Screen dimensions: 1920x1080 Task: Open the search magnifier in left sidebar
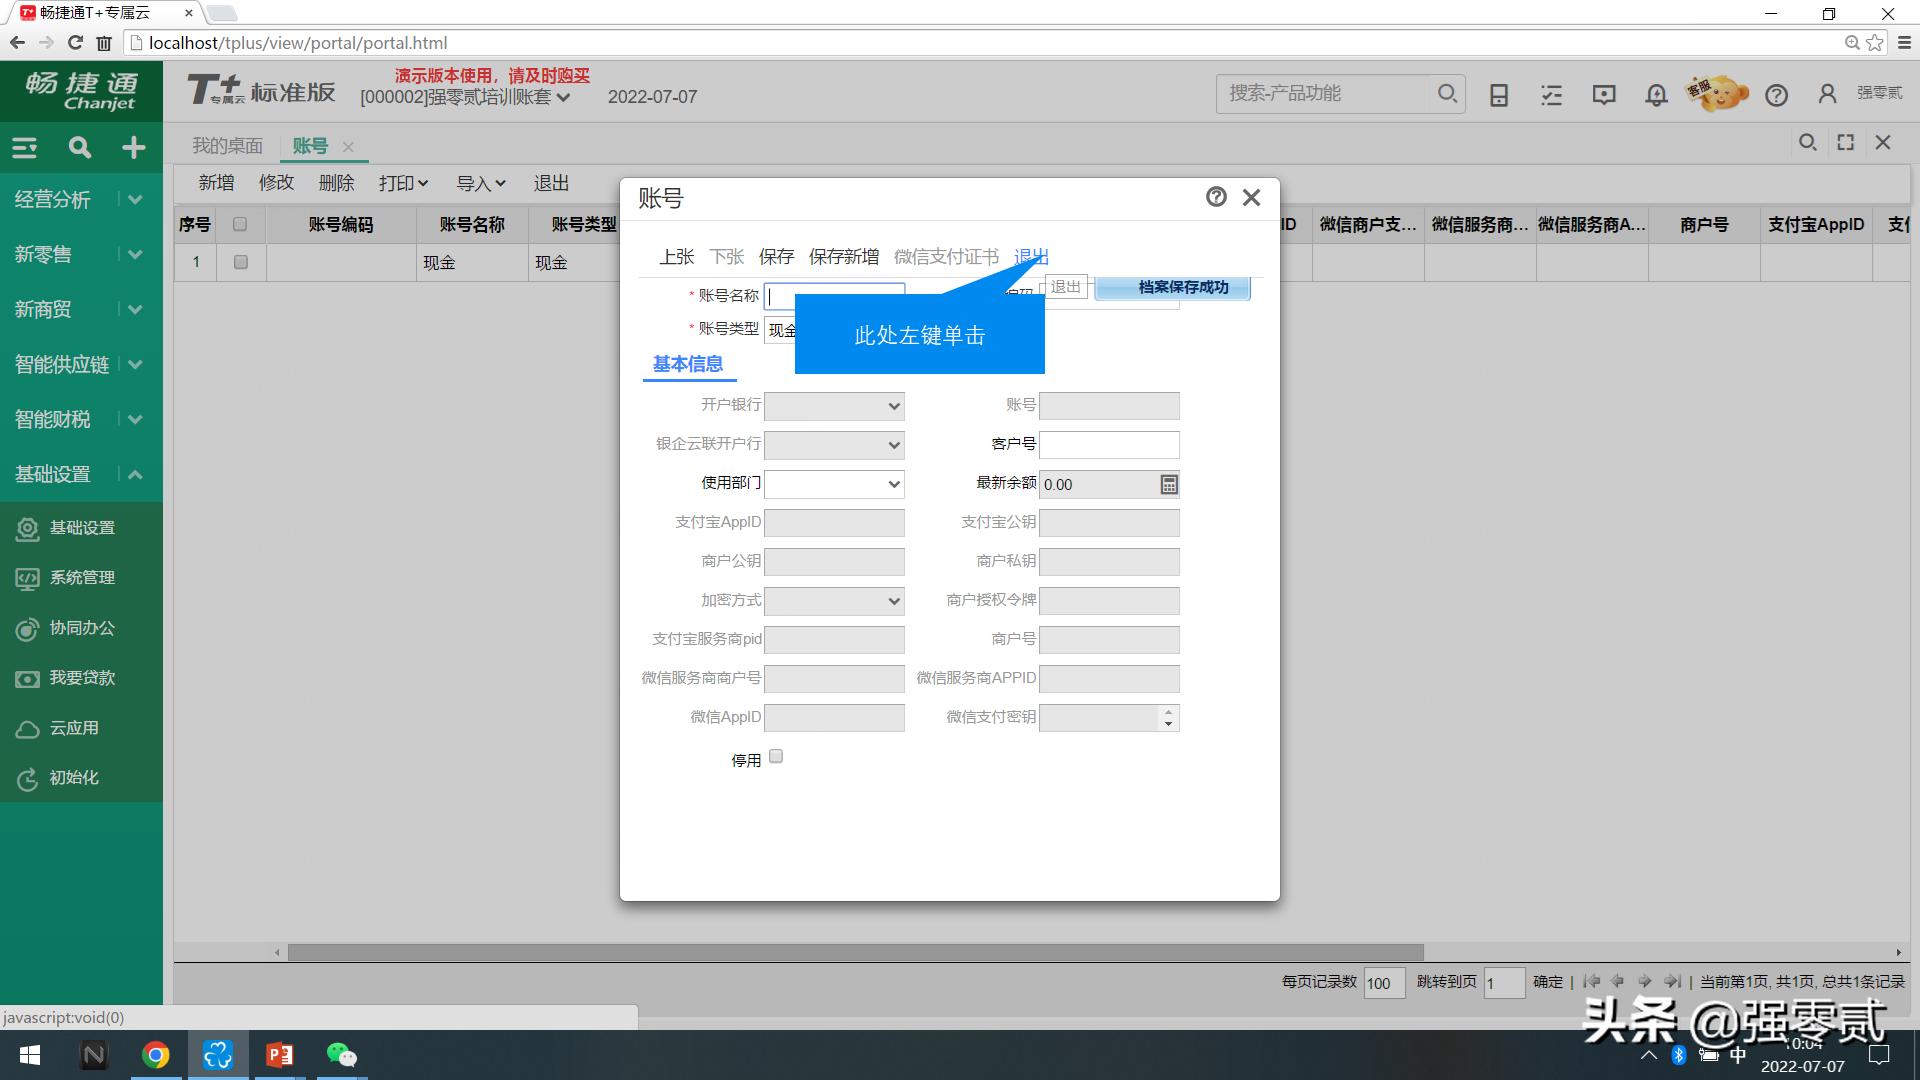pos(79,147)
